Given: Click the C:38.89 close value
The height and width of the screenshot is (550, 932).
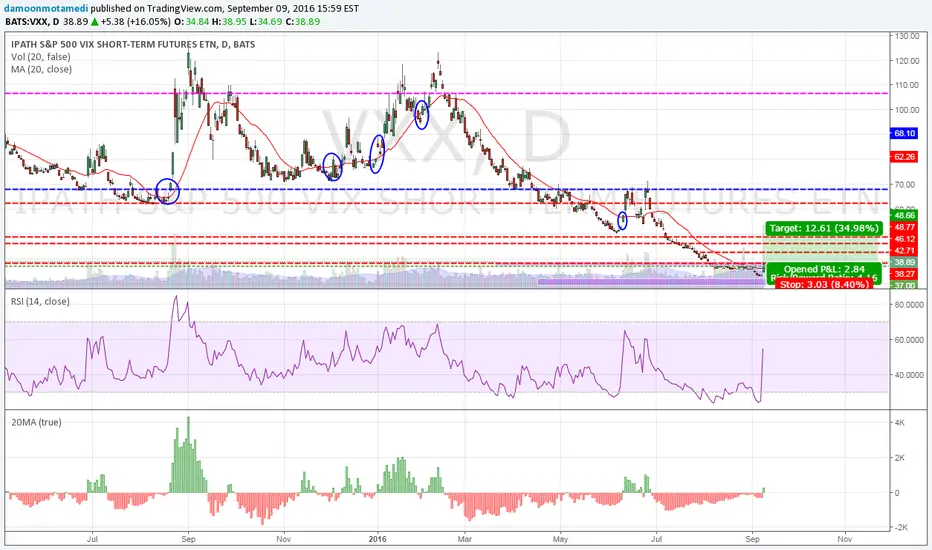Looking at the screenshot, I should (x=302, y=21).
